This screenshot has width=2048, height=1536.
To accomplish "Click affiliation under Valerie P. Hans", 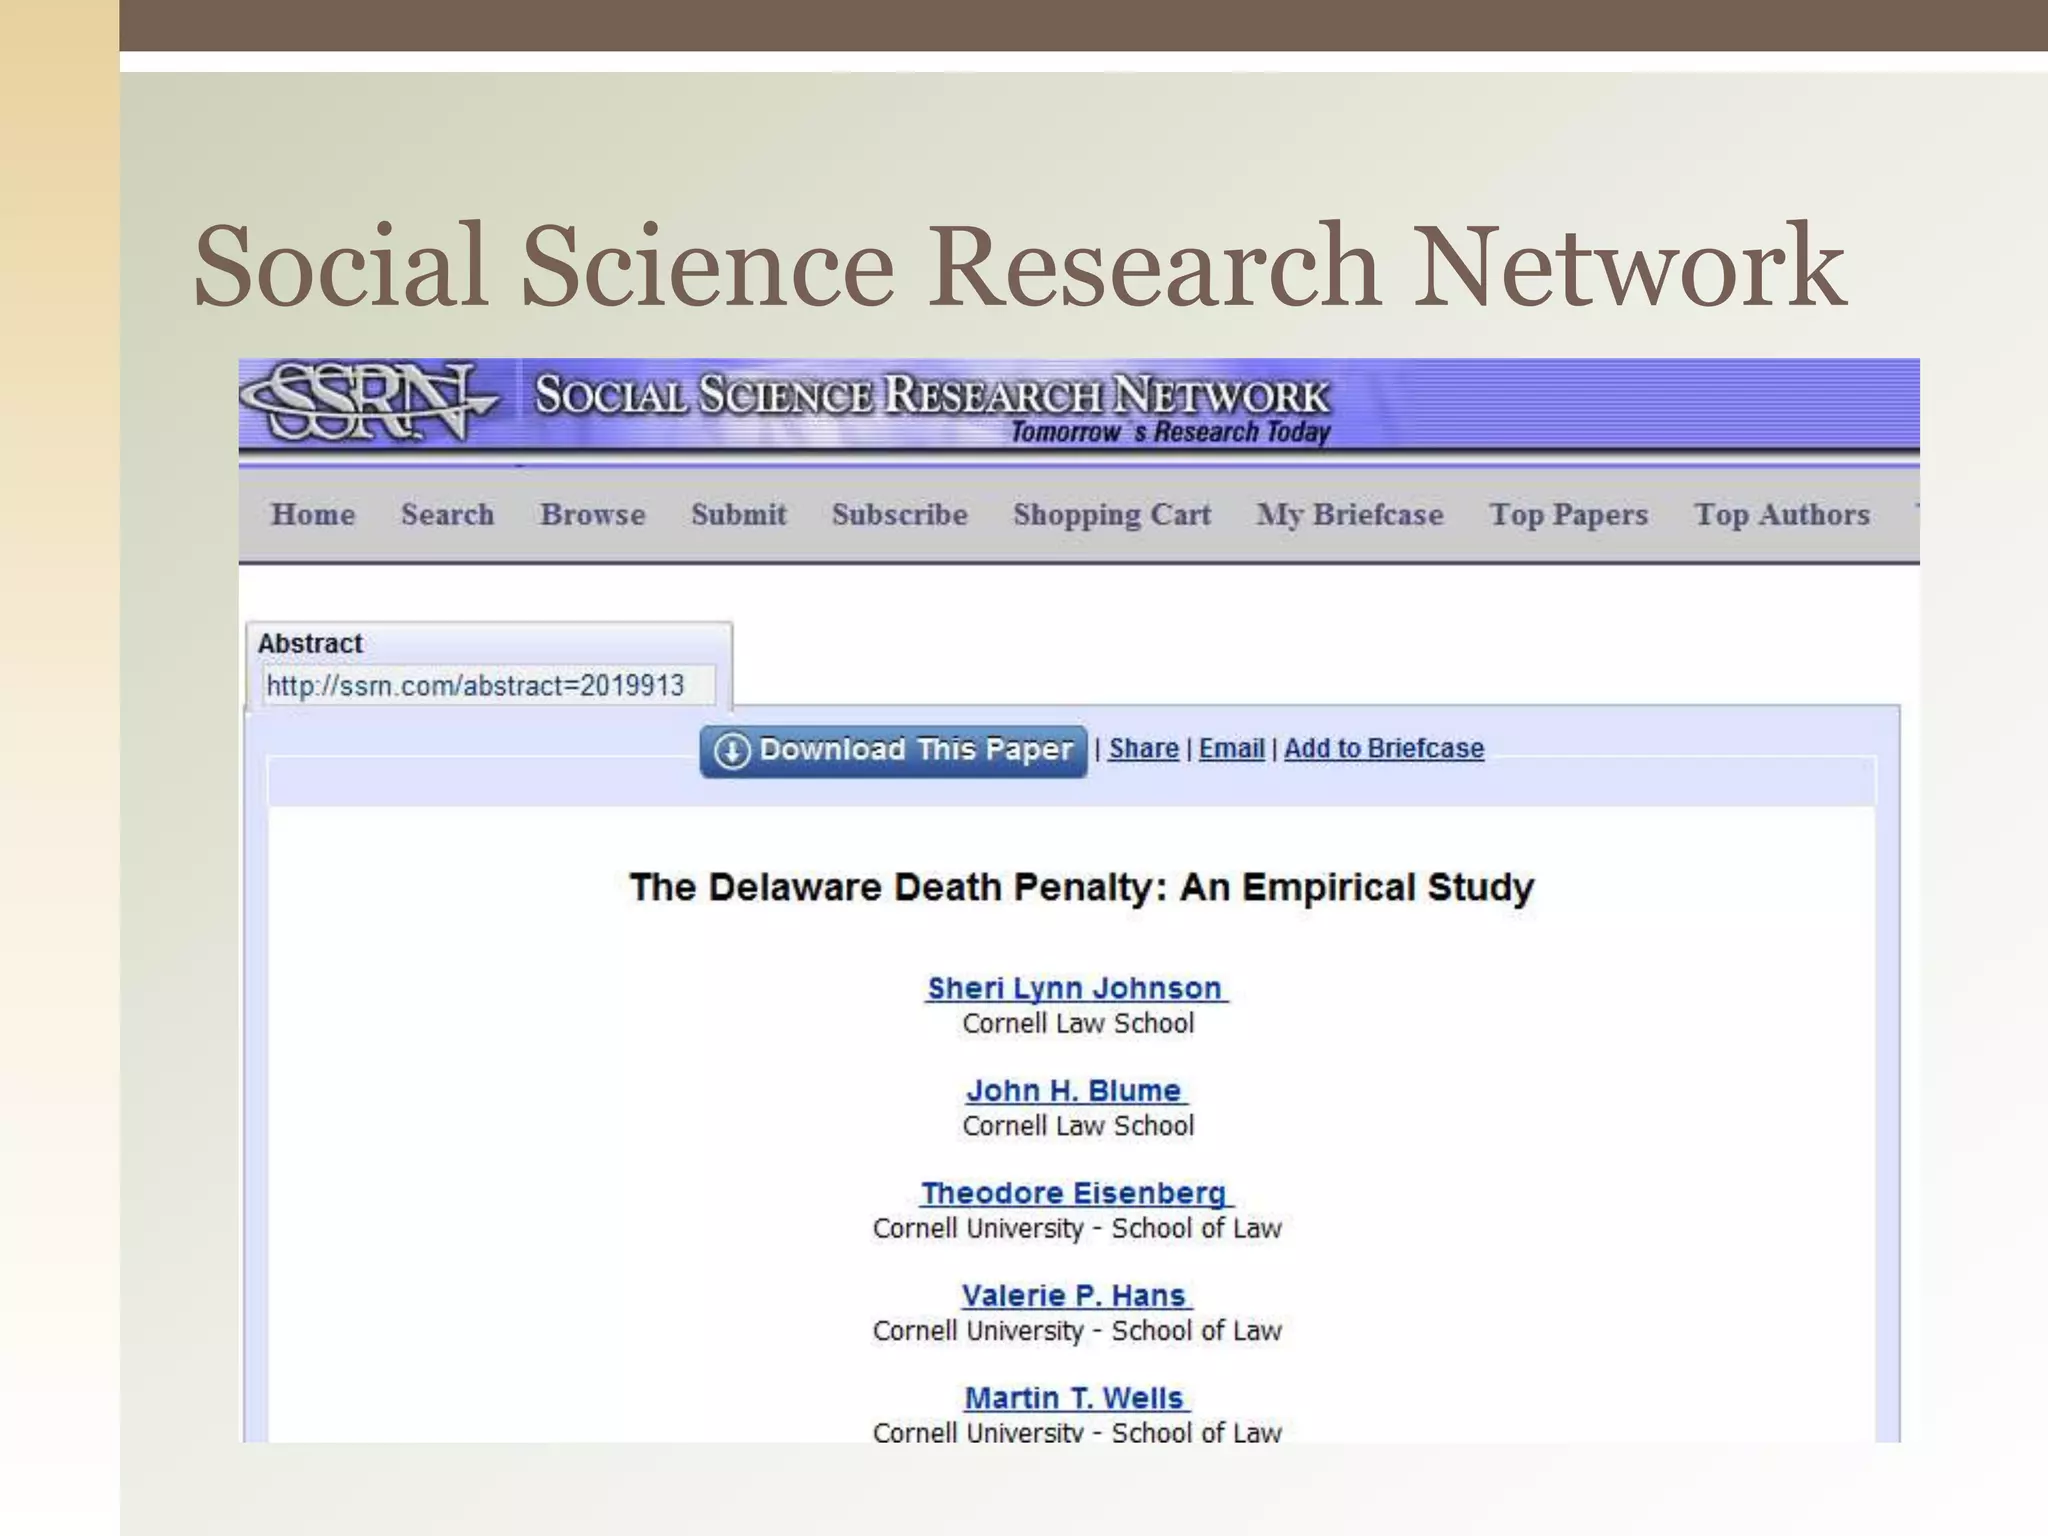I will click(1077, 1330).
